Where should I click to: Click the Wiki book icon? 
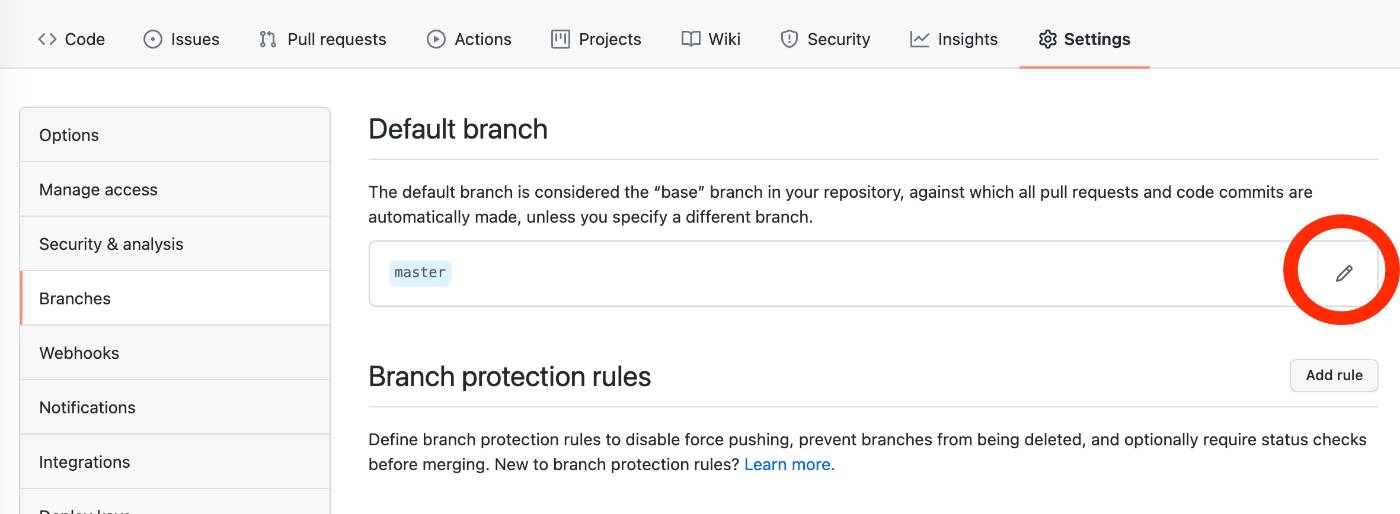(691, 39)
